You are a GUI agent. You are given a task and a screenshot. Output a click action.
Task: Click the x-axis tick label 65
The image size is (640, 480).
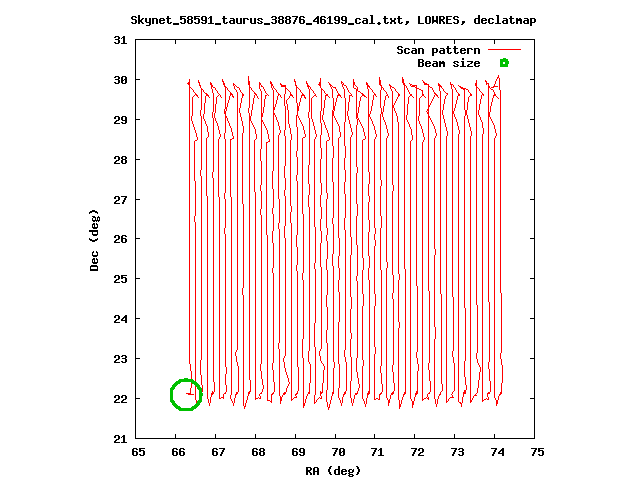138,452
